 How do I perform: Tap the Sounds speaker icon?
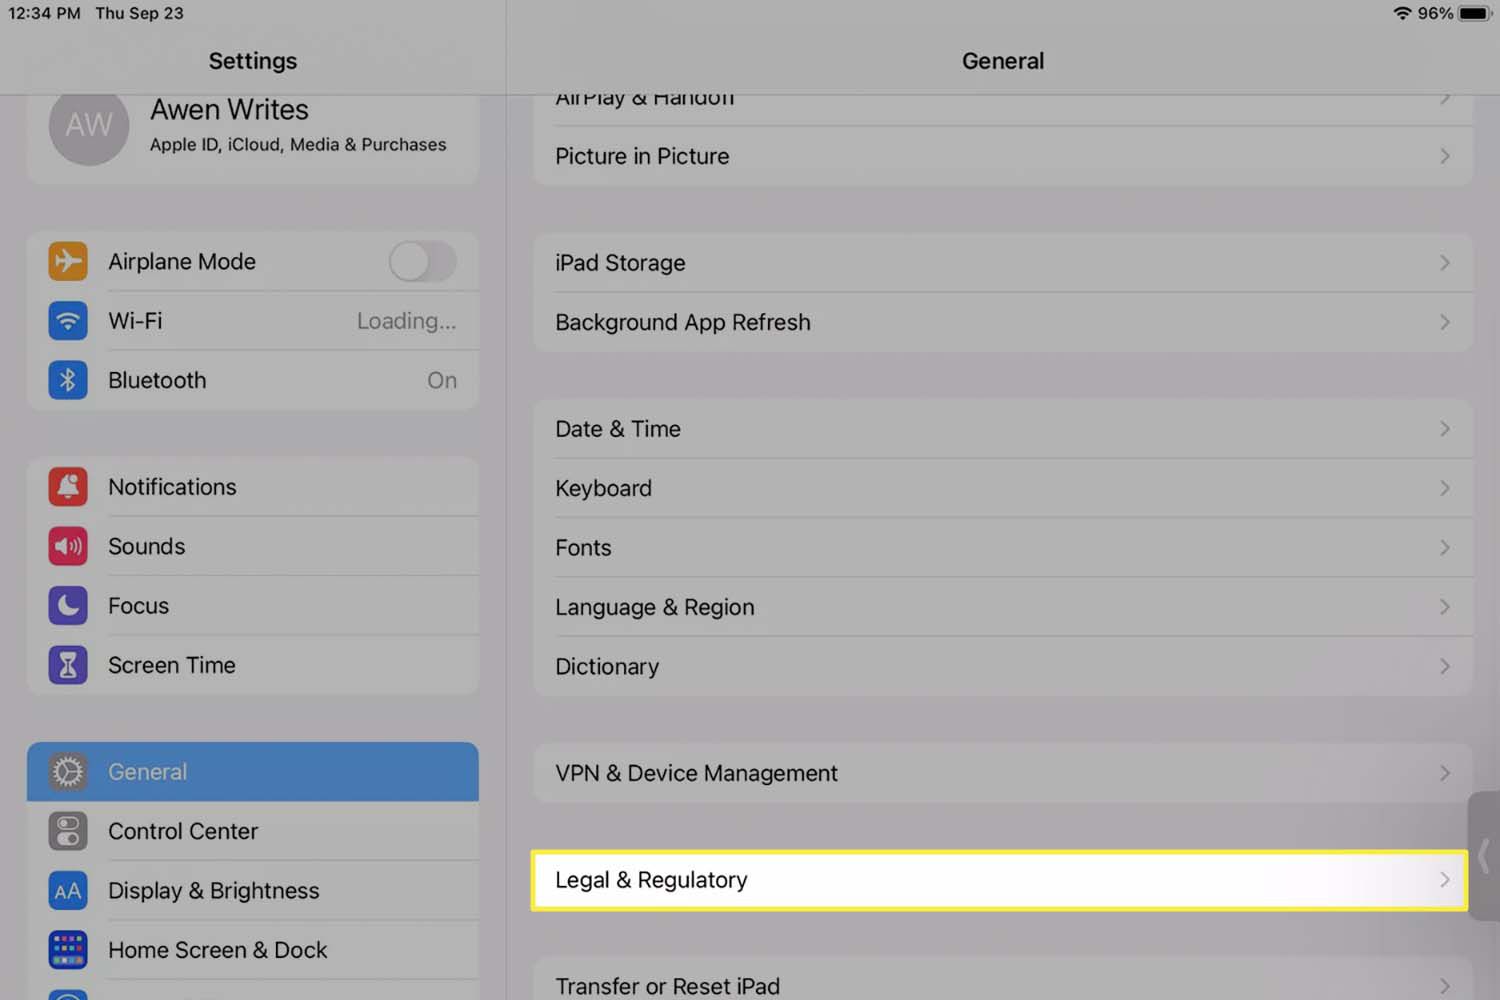tap(68, 546)
